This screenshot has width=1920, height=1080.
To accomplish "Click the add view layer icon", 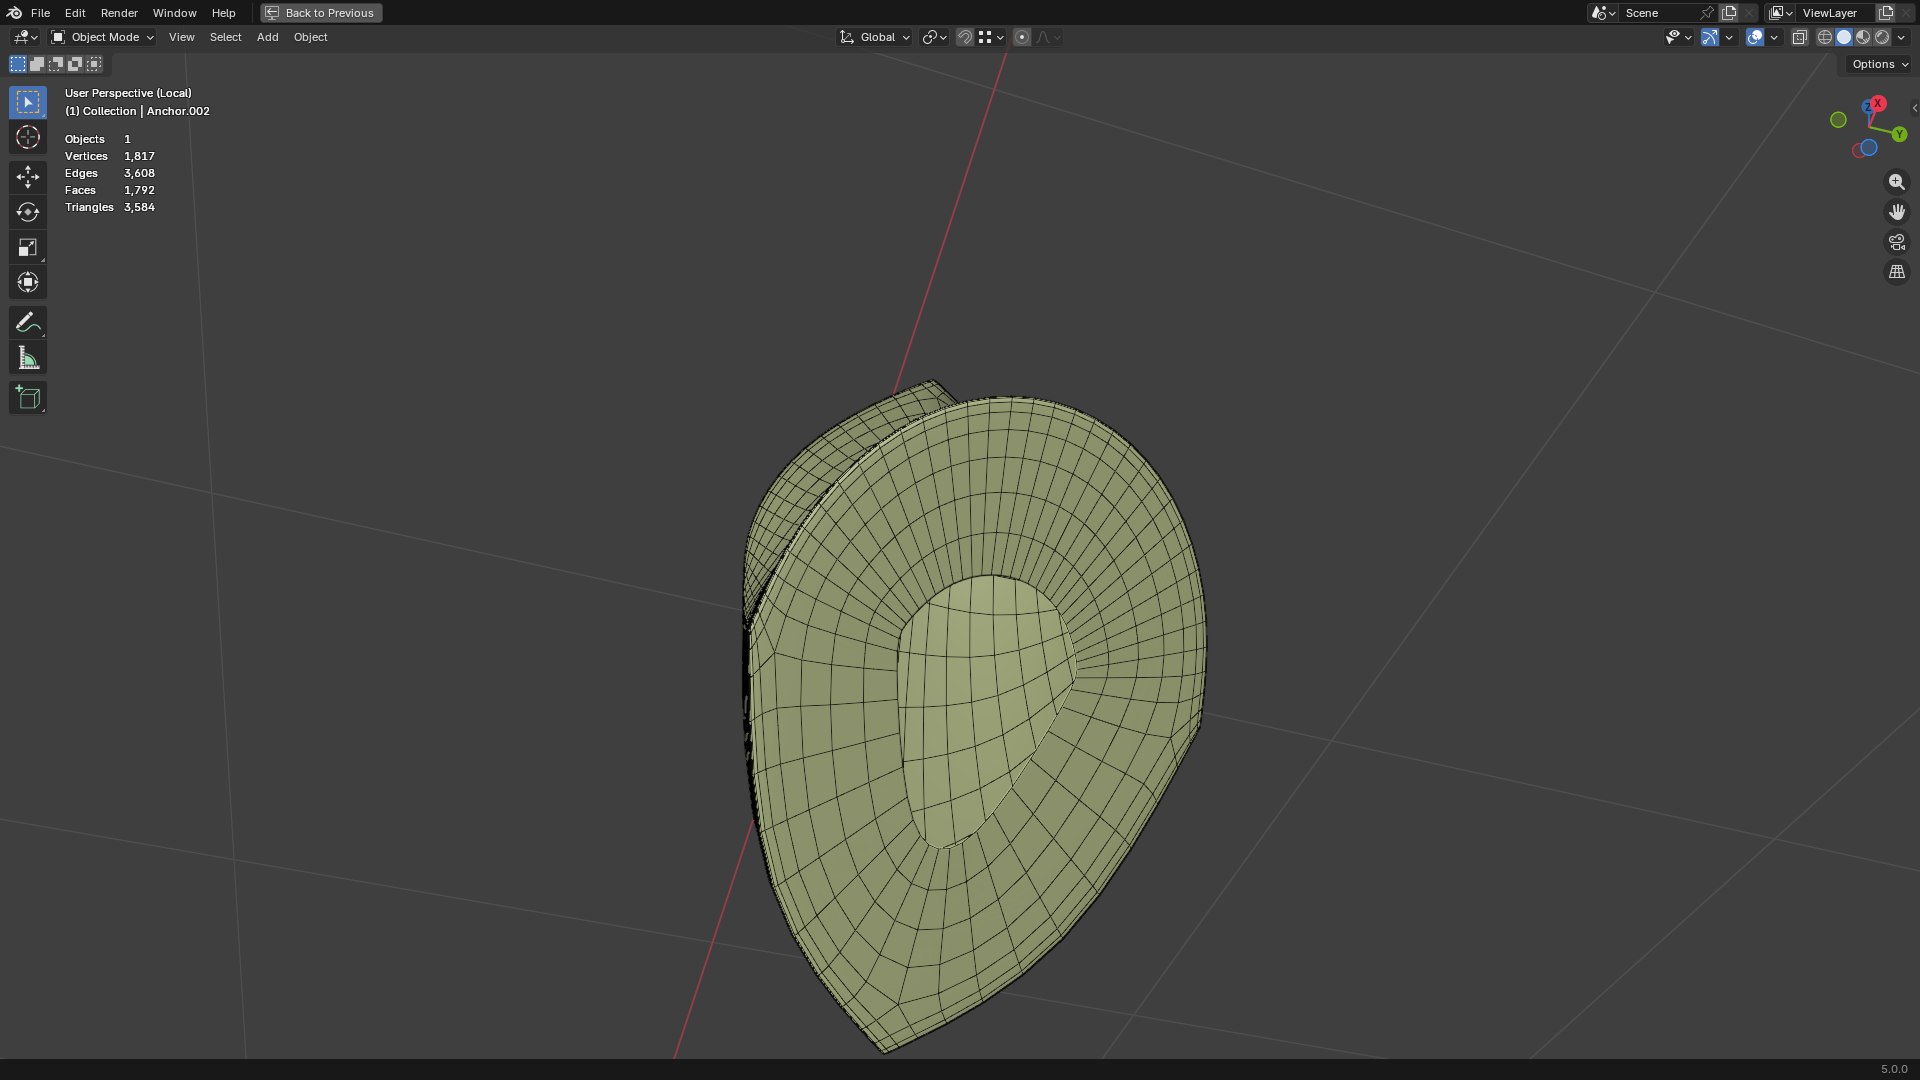I will 1886,13.
